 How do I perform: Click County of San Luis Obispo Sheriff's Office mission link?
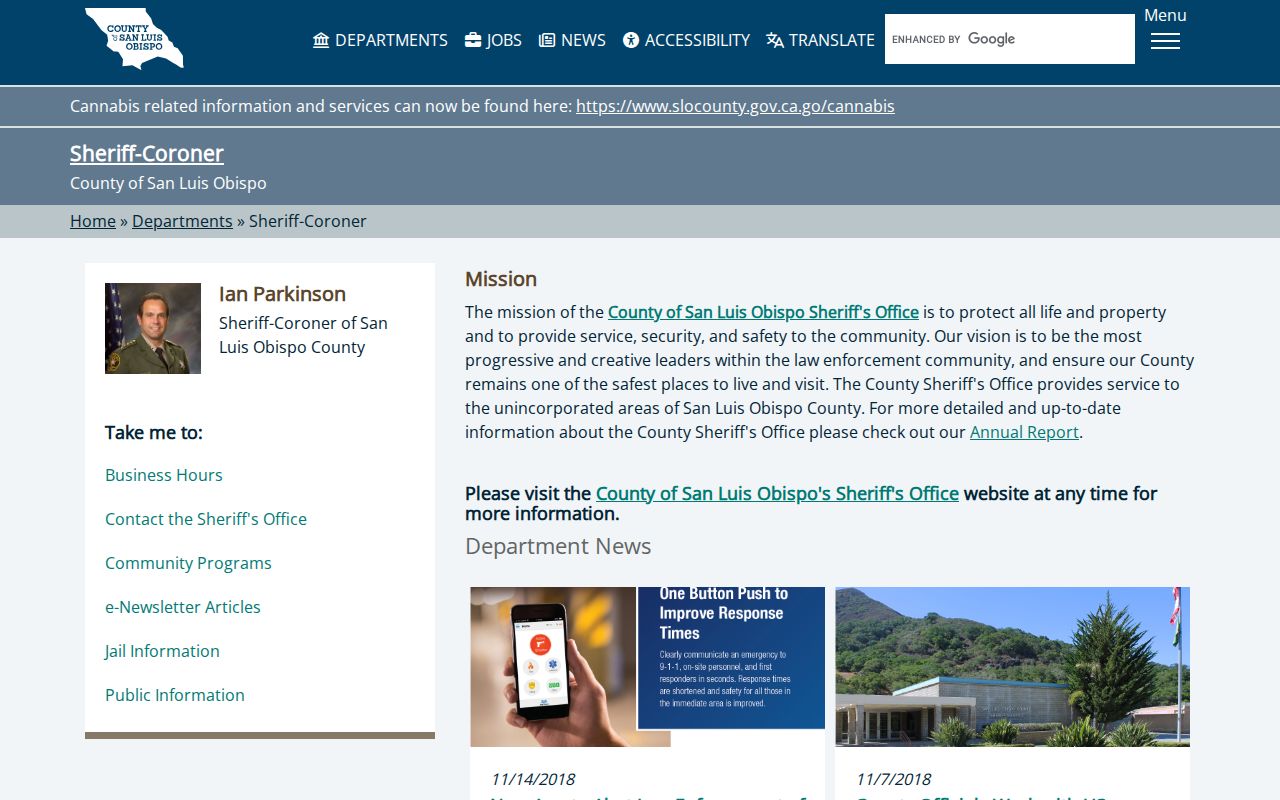pyautogui.click(x=763, y=312)
